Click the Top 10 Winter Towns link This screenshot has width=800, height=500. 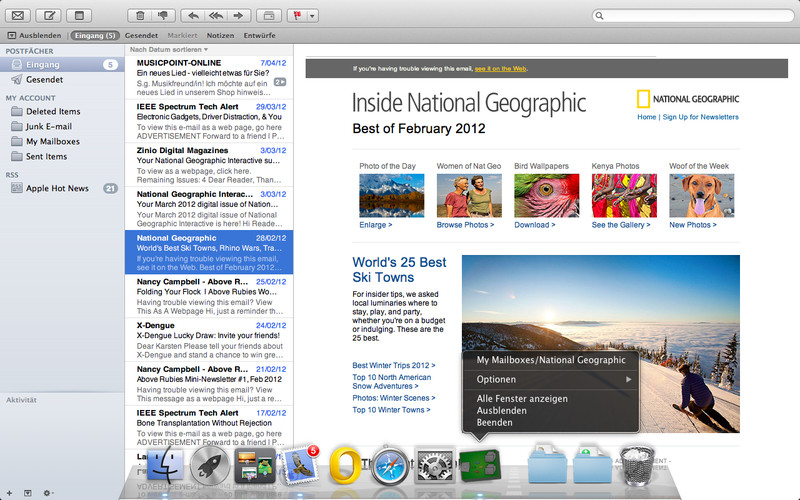pyautogui.click(x=391, y=410)
